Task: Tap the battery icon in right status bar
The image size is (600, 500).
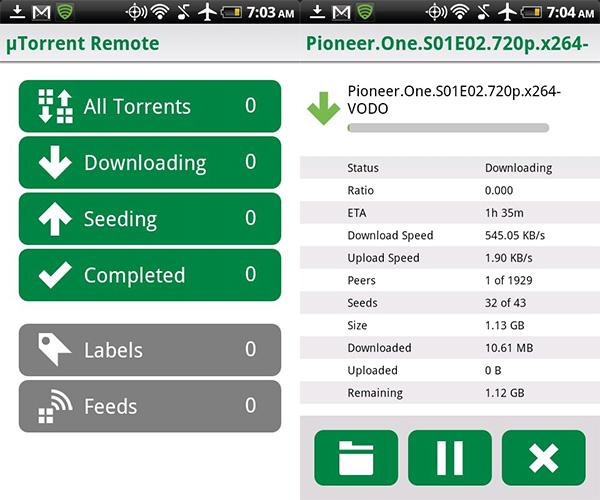Action: (x=531, y=12)
